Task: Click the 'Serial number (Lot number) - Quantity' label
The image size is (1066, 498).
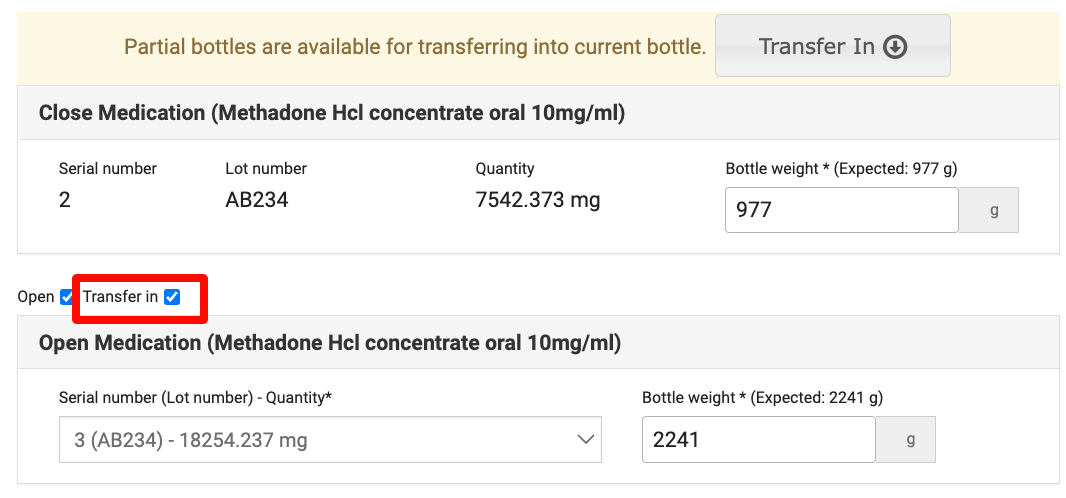Action: pos(195,398)
